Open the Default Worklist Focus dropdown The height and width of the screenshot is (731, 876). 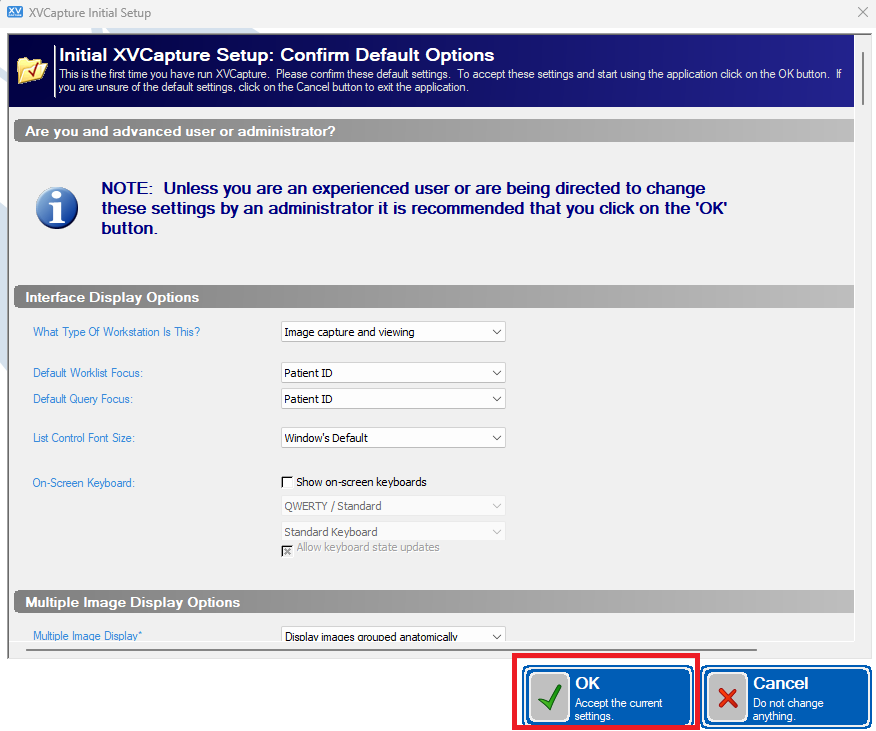[393, 373]
